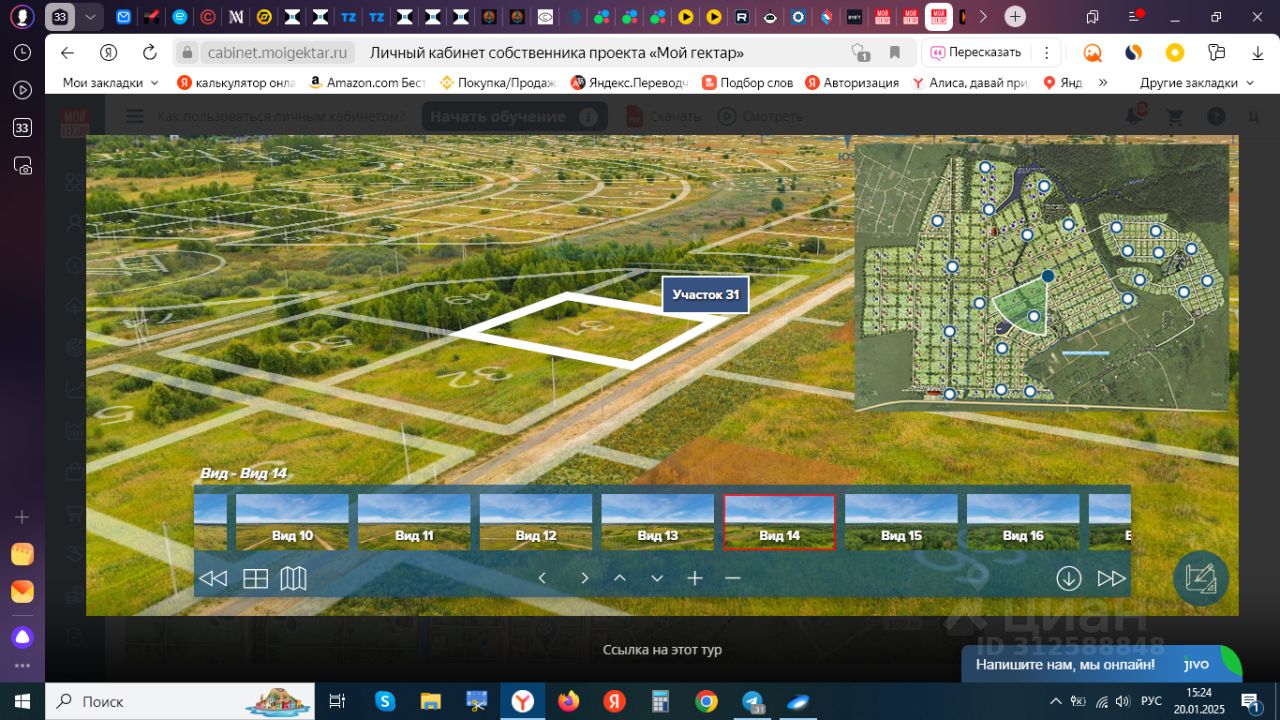Rotate panorama left with the left chevron
Viewport: 1280px width, 720px height.
pyautogui.click(x=542, y=578)
